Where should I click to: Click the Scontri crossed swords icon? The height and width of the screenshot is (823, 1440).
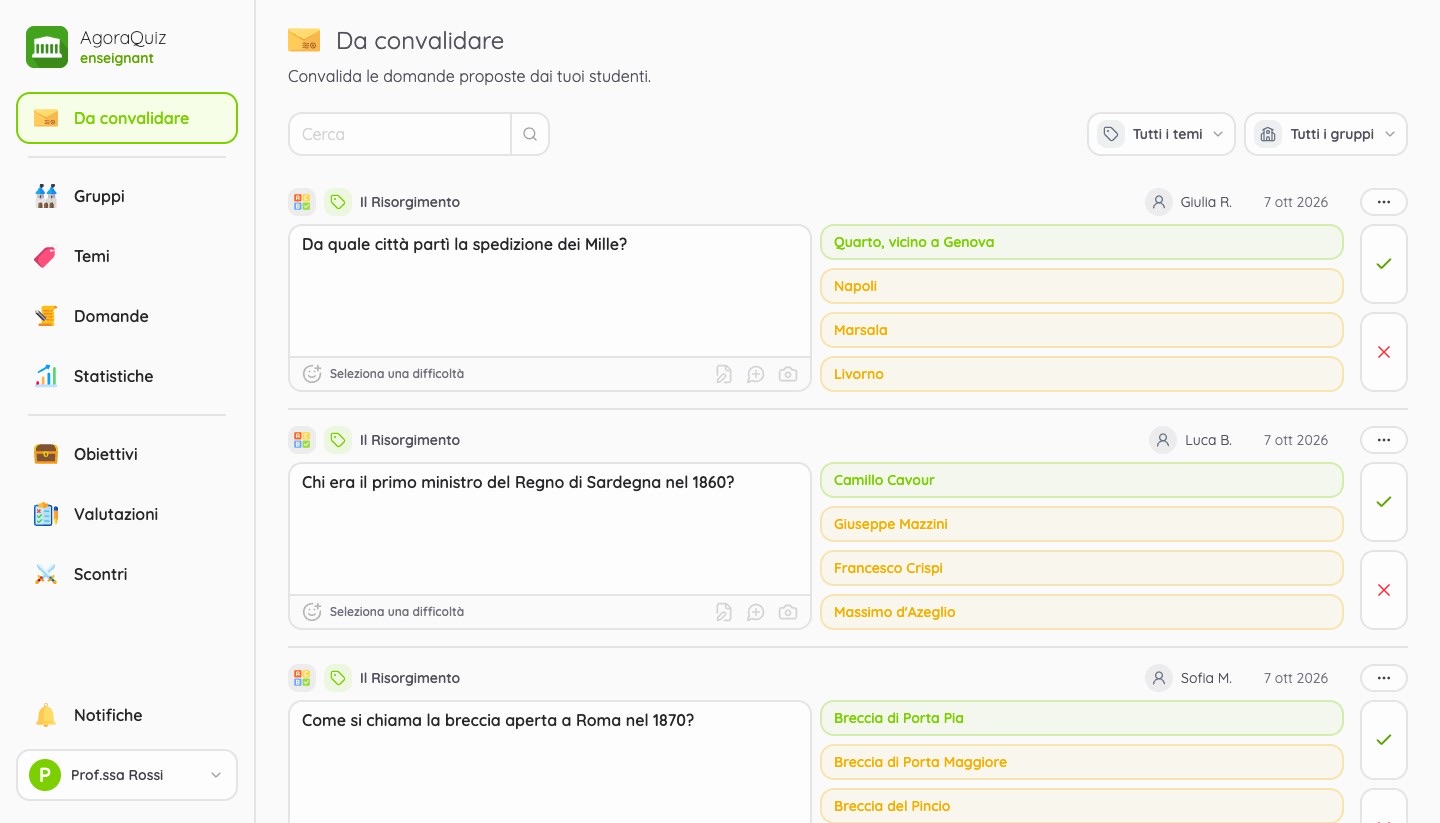[46, 574]
